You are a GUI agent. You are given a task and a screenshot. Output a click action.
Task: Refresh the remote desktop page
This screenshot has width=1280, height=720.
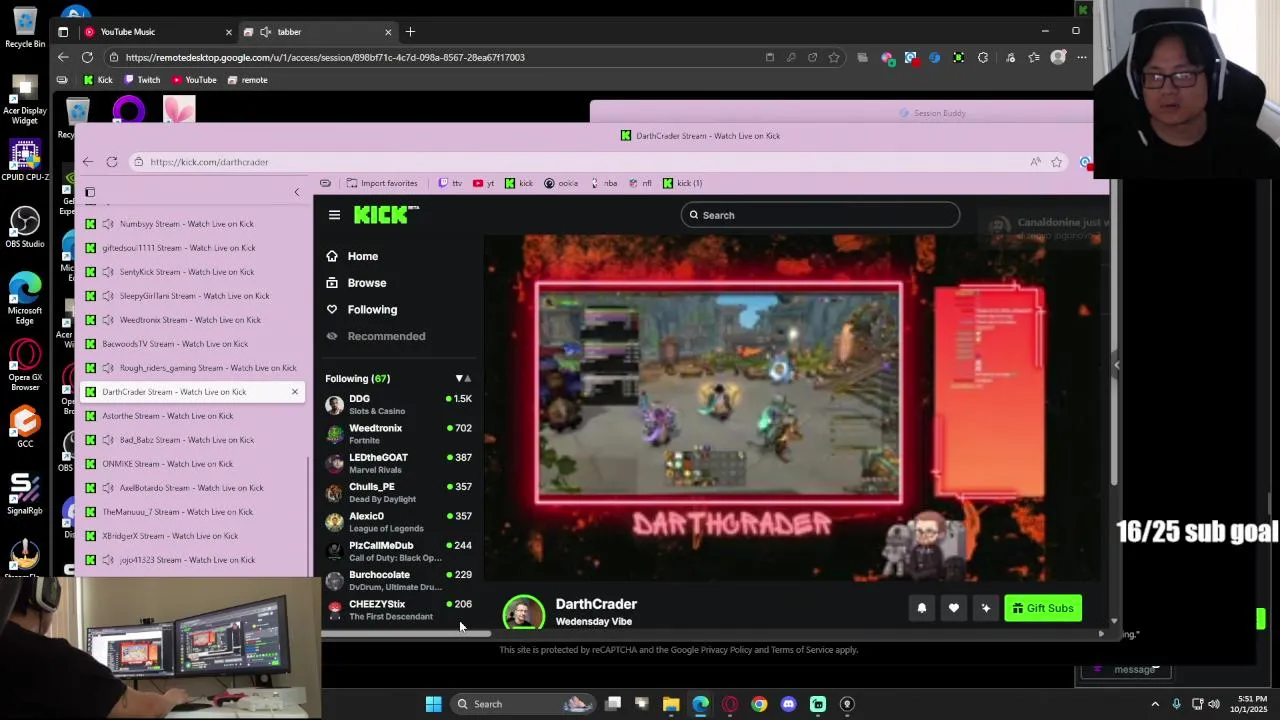pyautogui.click(x=87, y=57)
